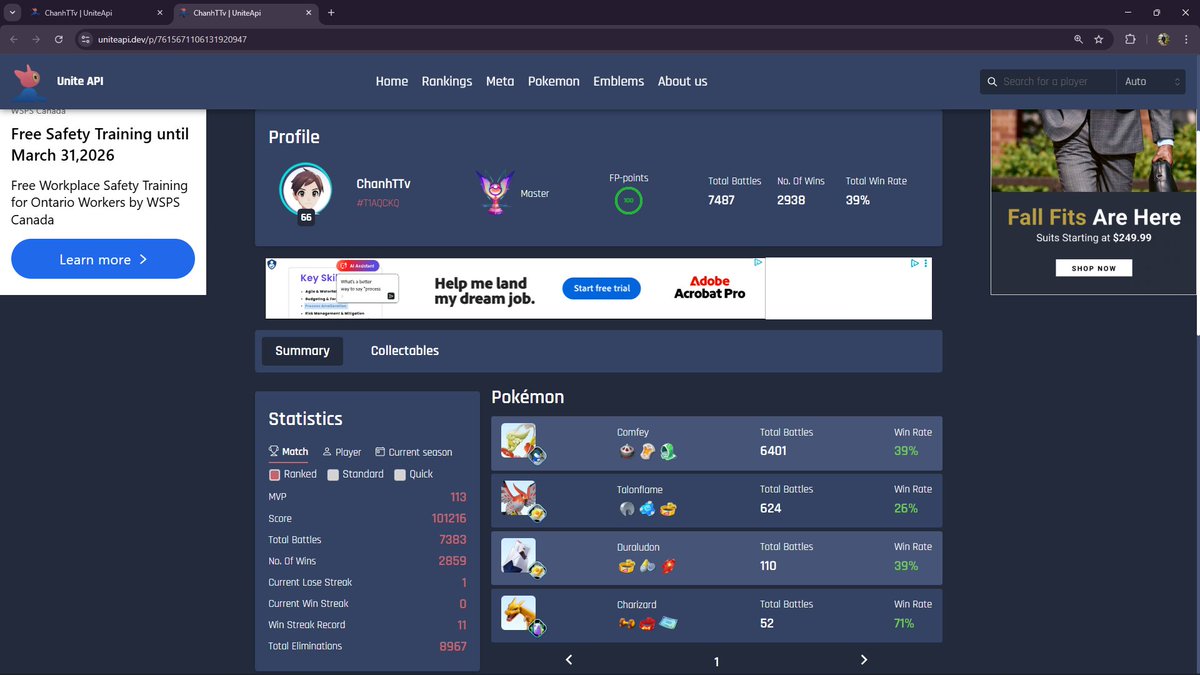Click Duraludon's portrait image
Viewport: 1200px width, 675px height.
pyautogui.click(x=518, y=556)
